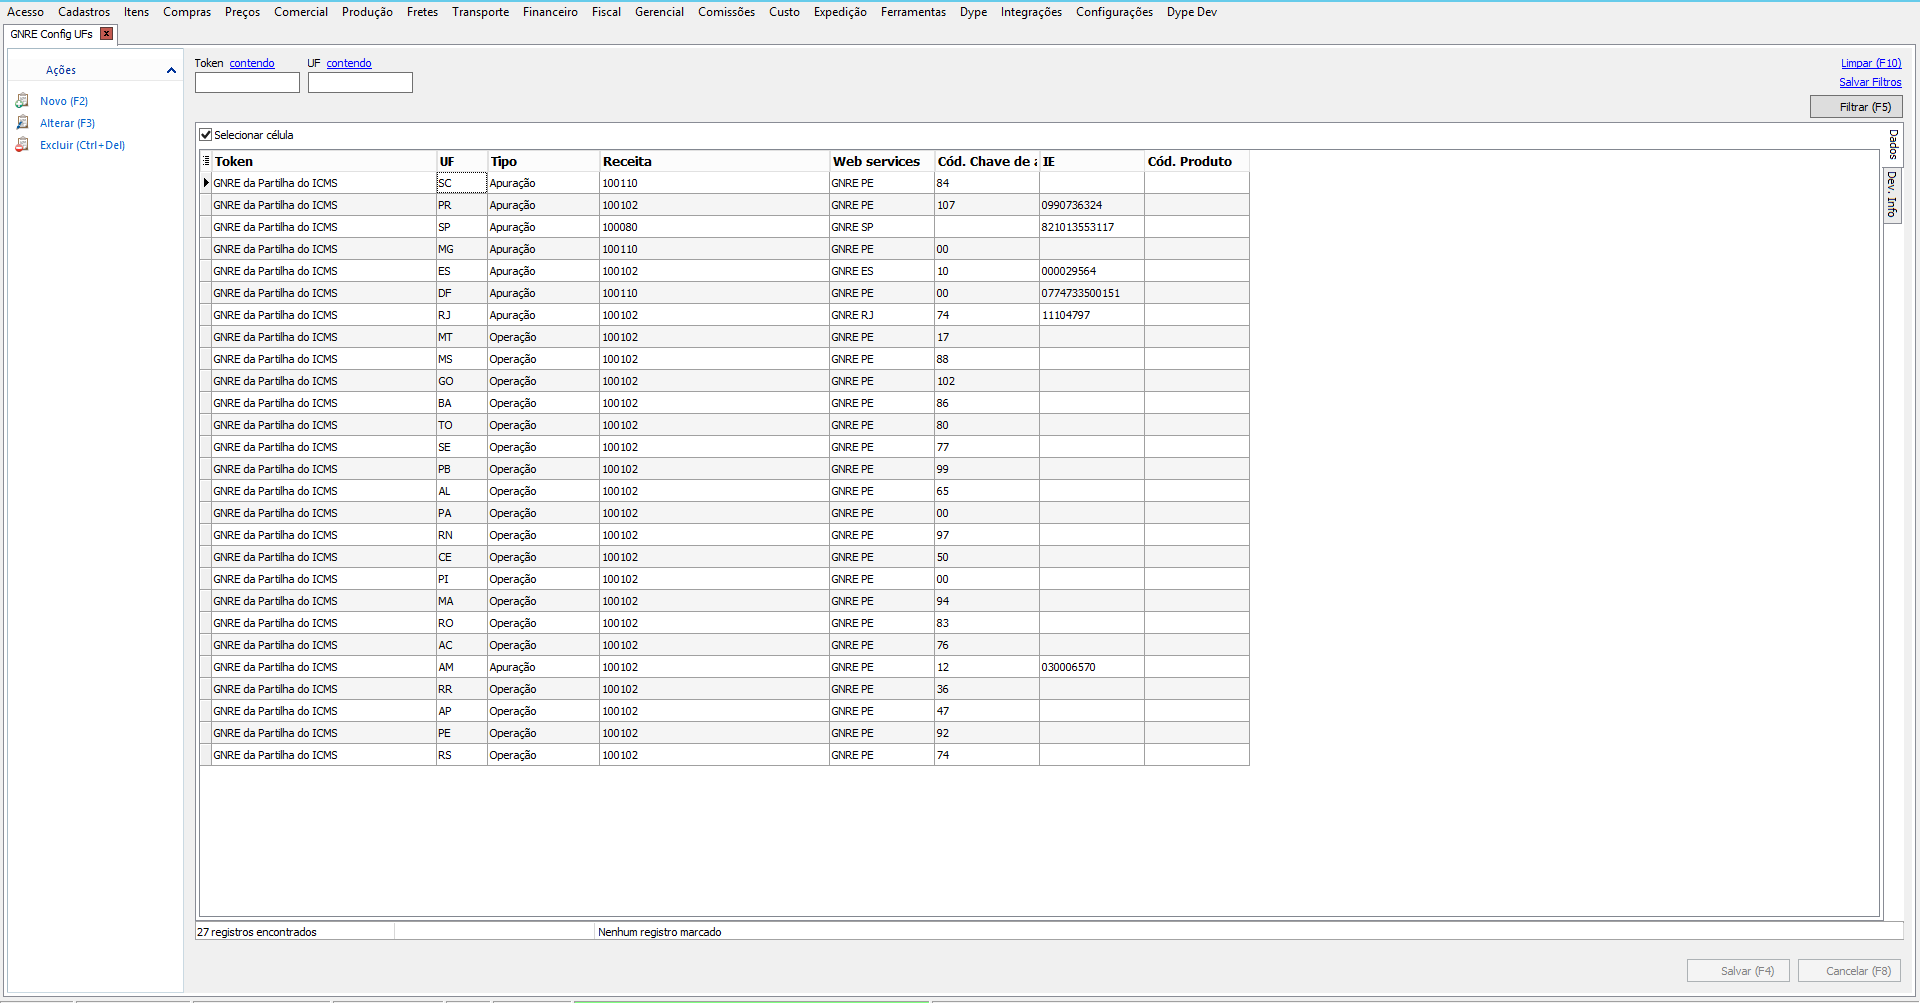Click the Token contendo filter link
This screenshot has height=1003, width=1920.
[252, 63]
